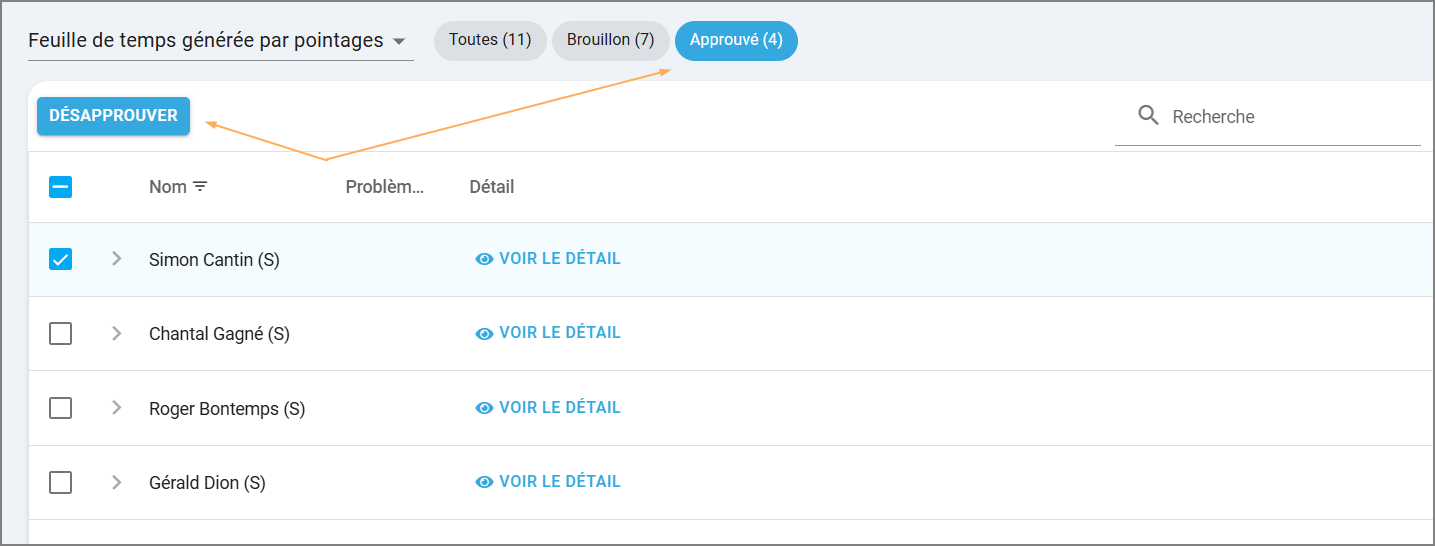1435x546 pixels.
Task: Tick the checkbox next to Gérald Dion
Action: (x=61, y=482)
